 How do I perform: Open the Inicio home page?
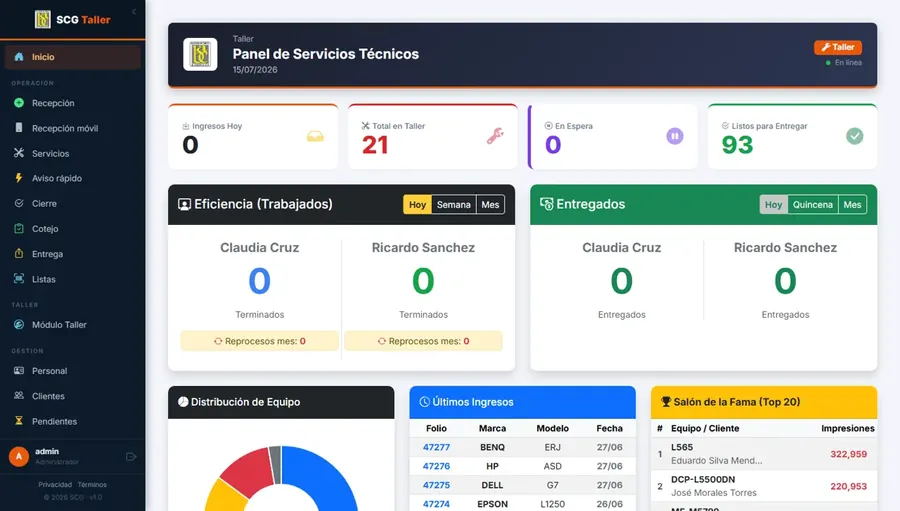coord(72,57)
